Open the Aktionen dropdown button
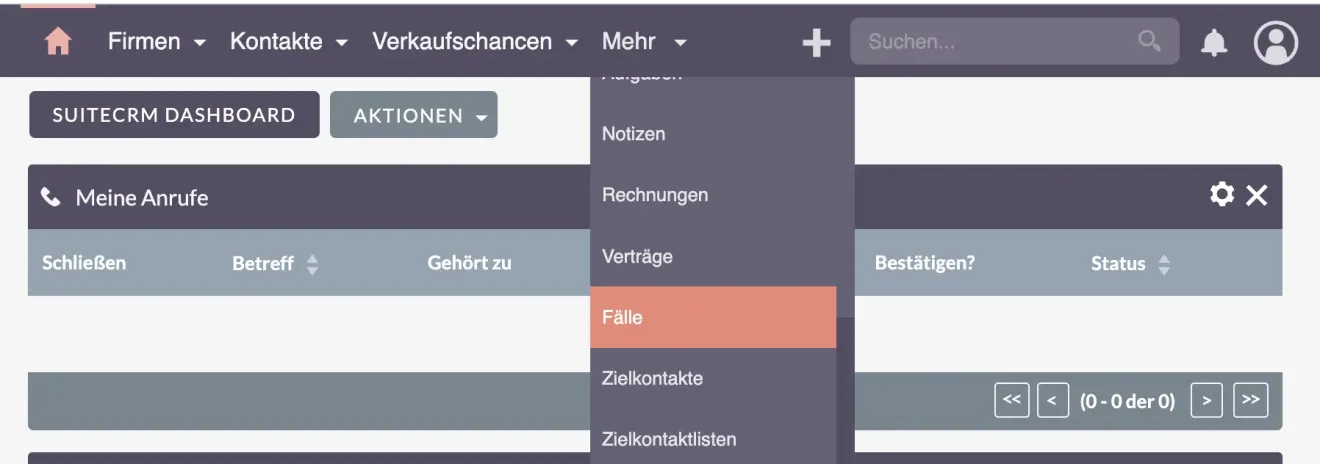This screenshot has width=1320, height=464. coord(413,115)
